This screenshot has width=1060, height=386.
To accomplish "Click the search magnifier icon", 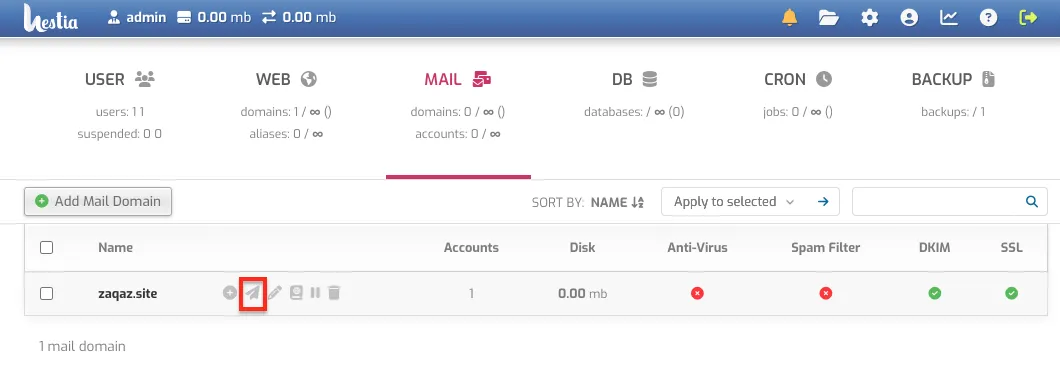I will (1032, 201).
